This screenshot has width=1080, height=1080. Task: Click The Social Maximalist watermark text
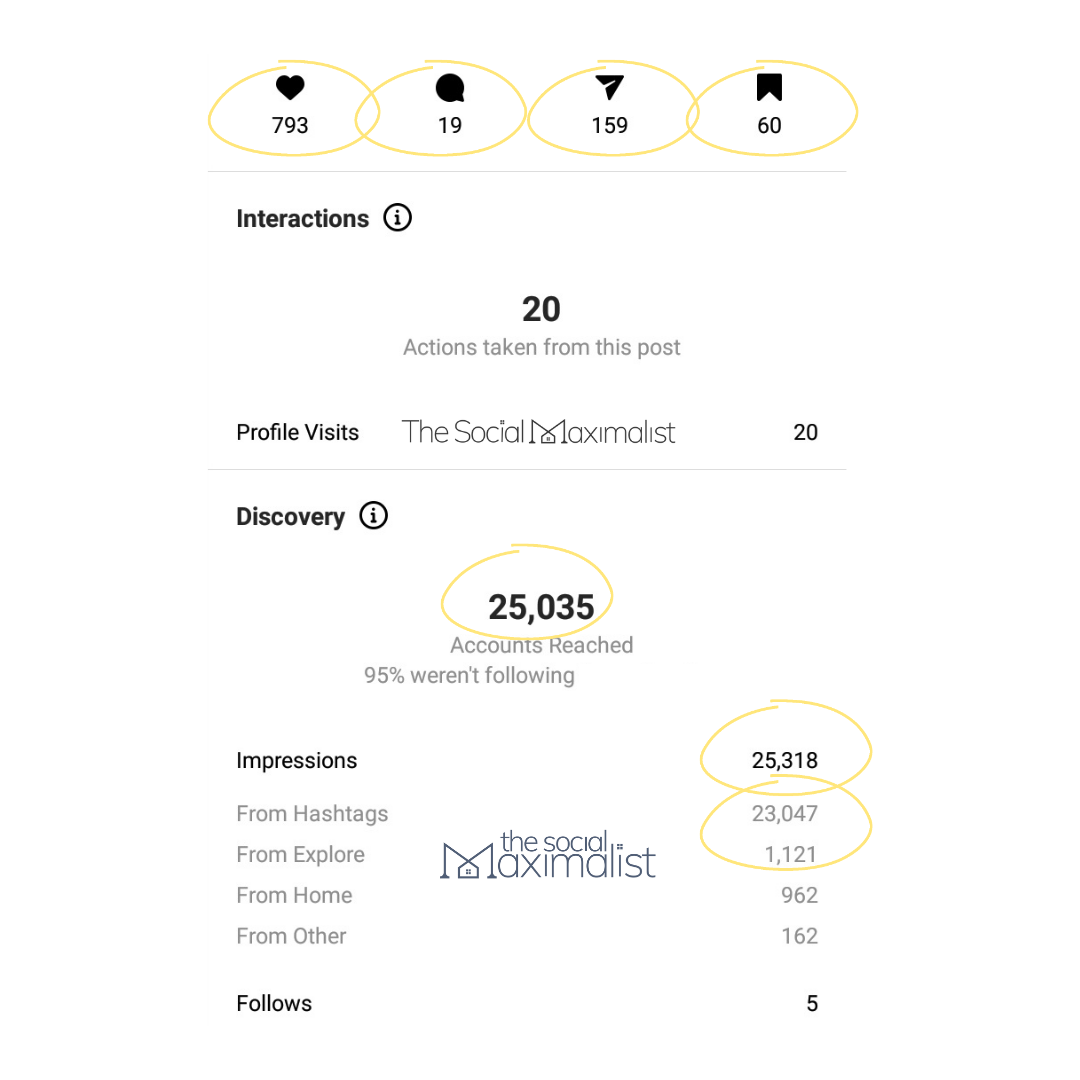click(x=538, y=432)
